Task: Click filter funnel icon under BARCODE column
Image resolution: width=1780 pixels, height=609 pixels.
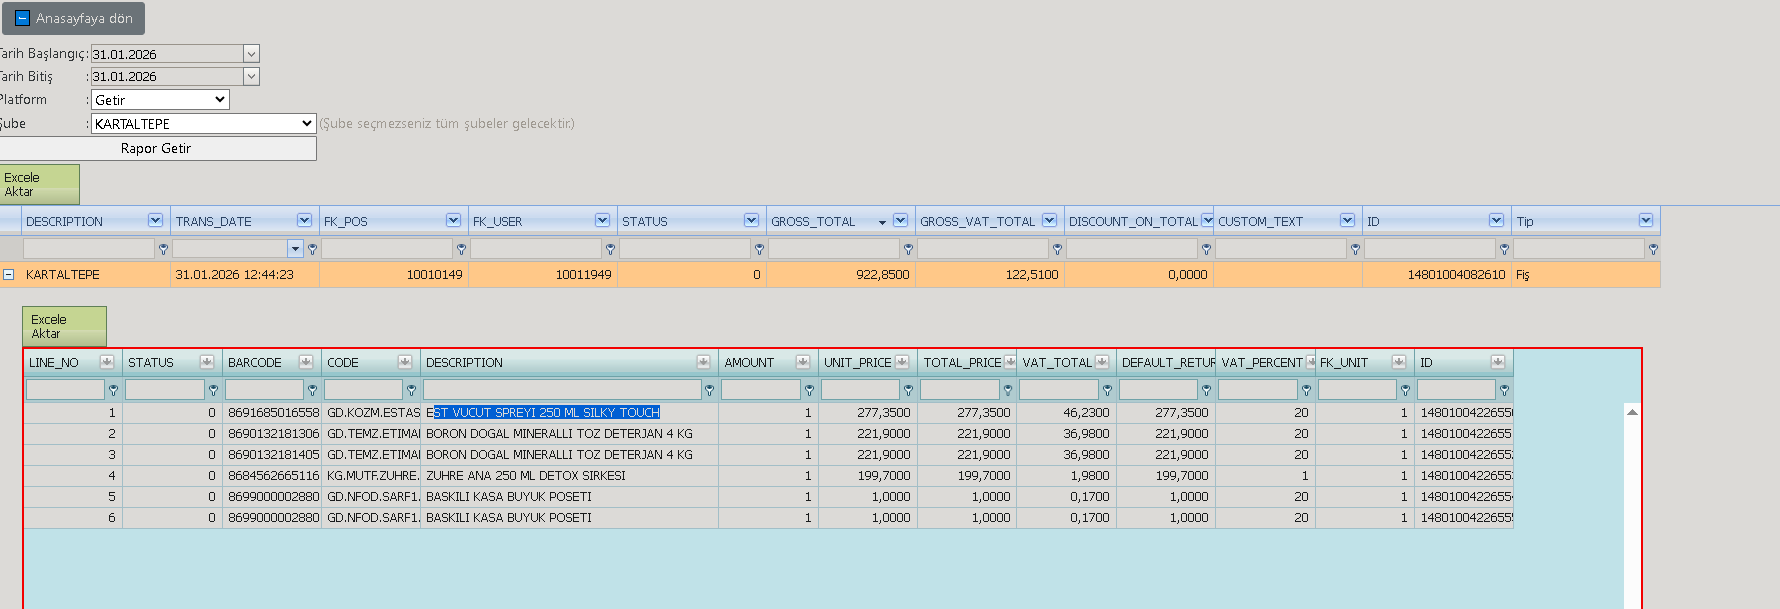Action: (312, 390)
